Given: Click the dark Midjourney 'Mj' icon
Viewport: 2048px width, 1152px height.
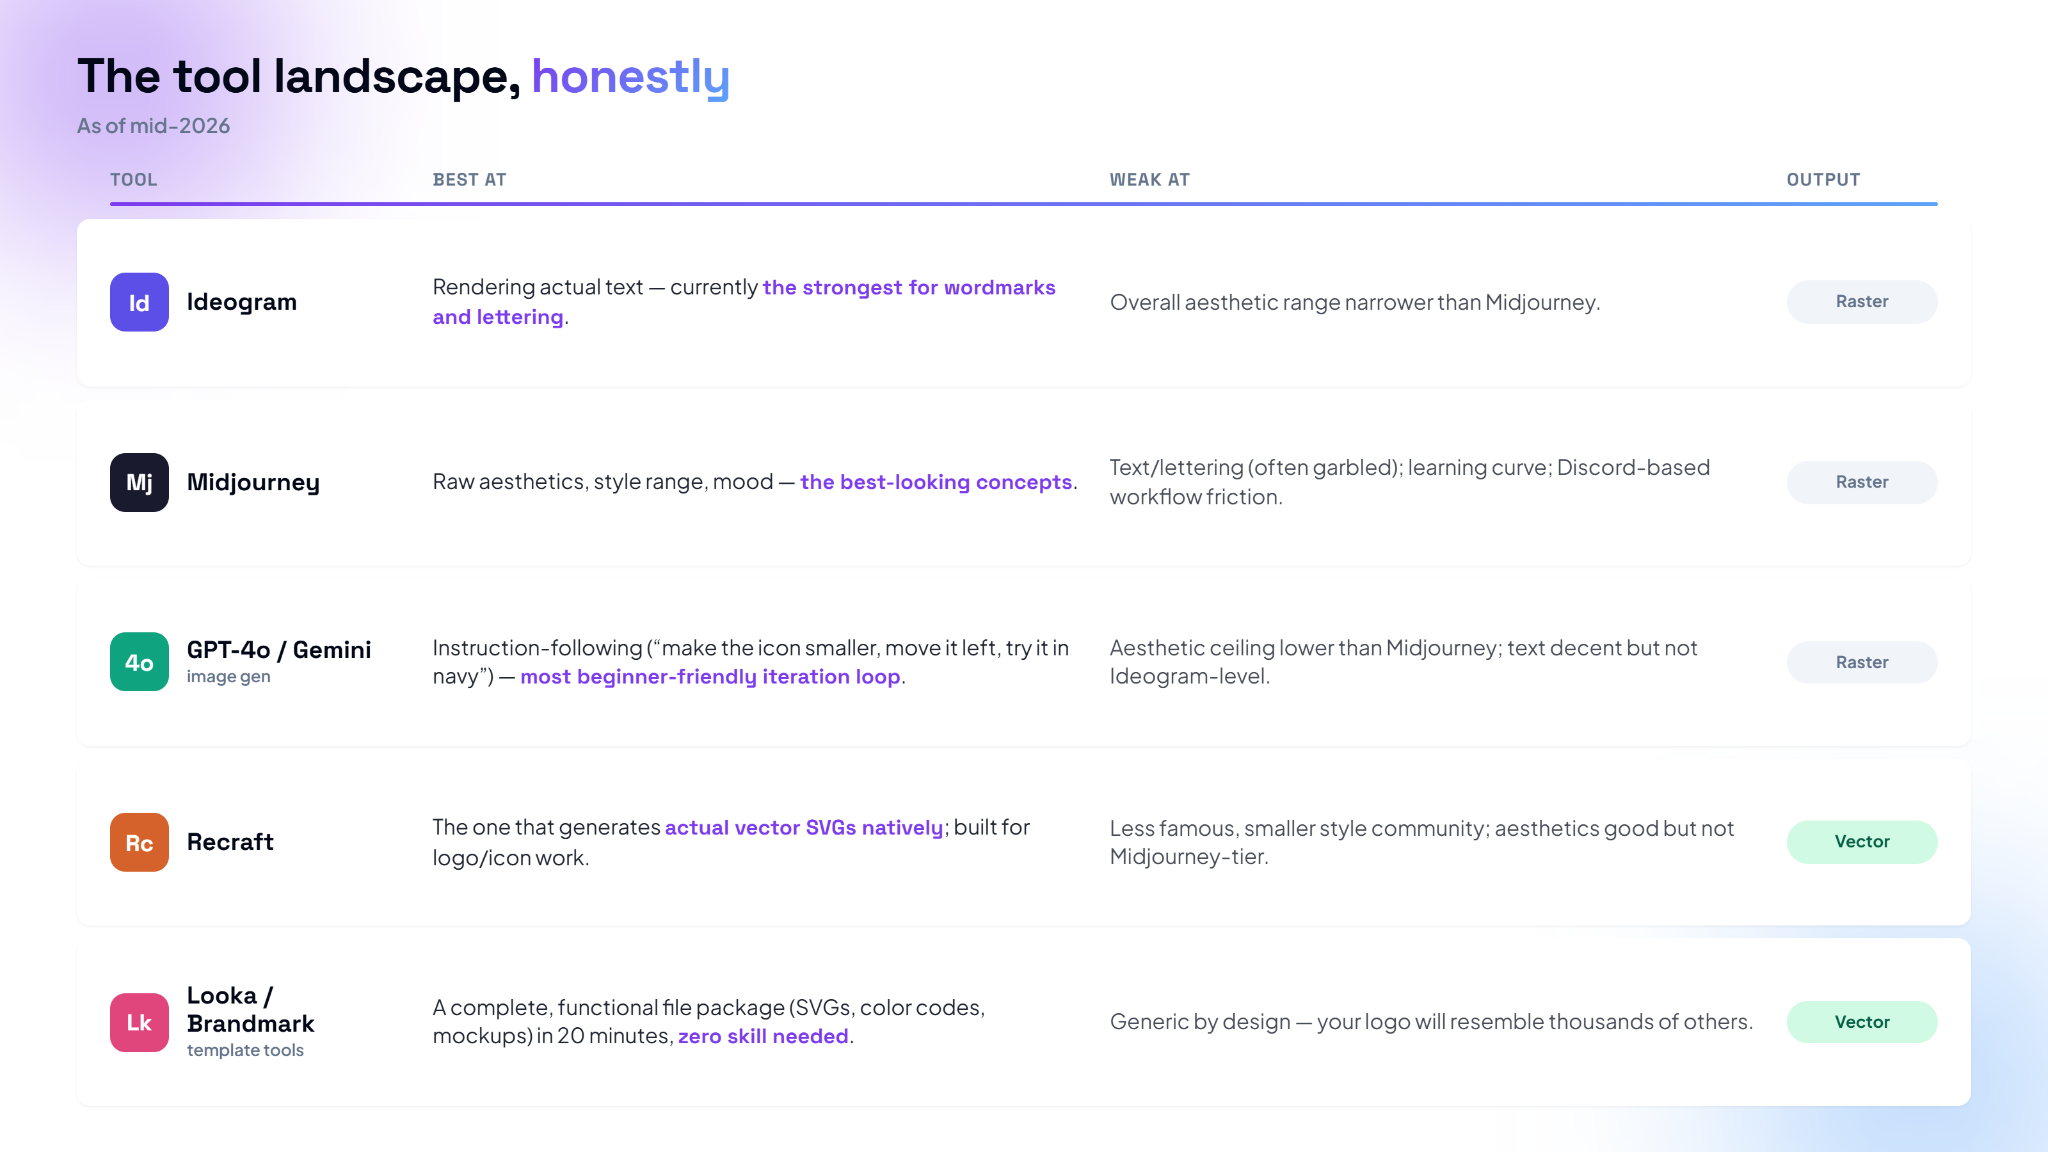Looking at the screenshot, I should tap(139, 482).
